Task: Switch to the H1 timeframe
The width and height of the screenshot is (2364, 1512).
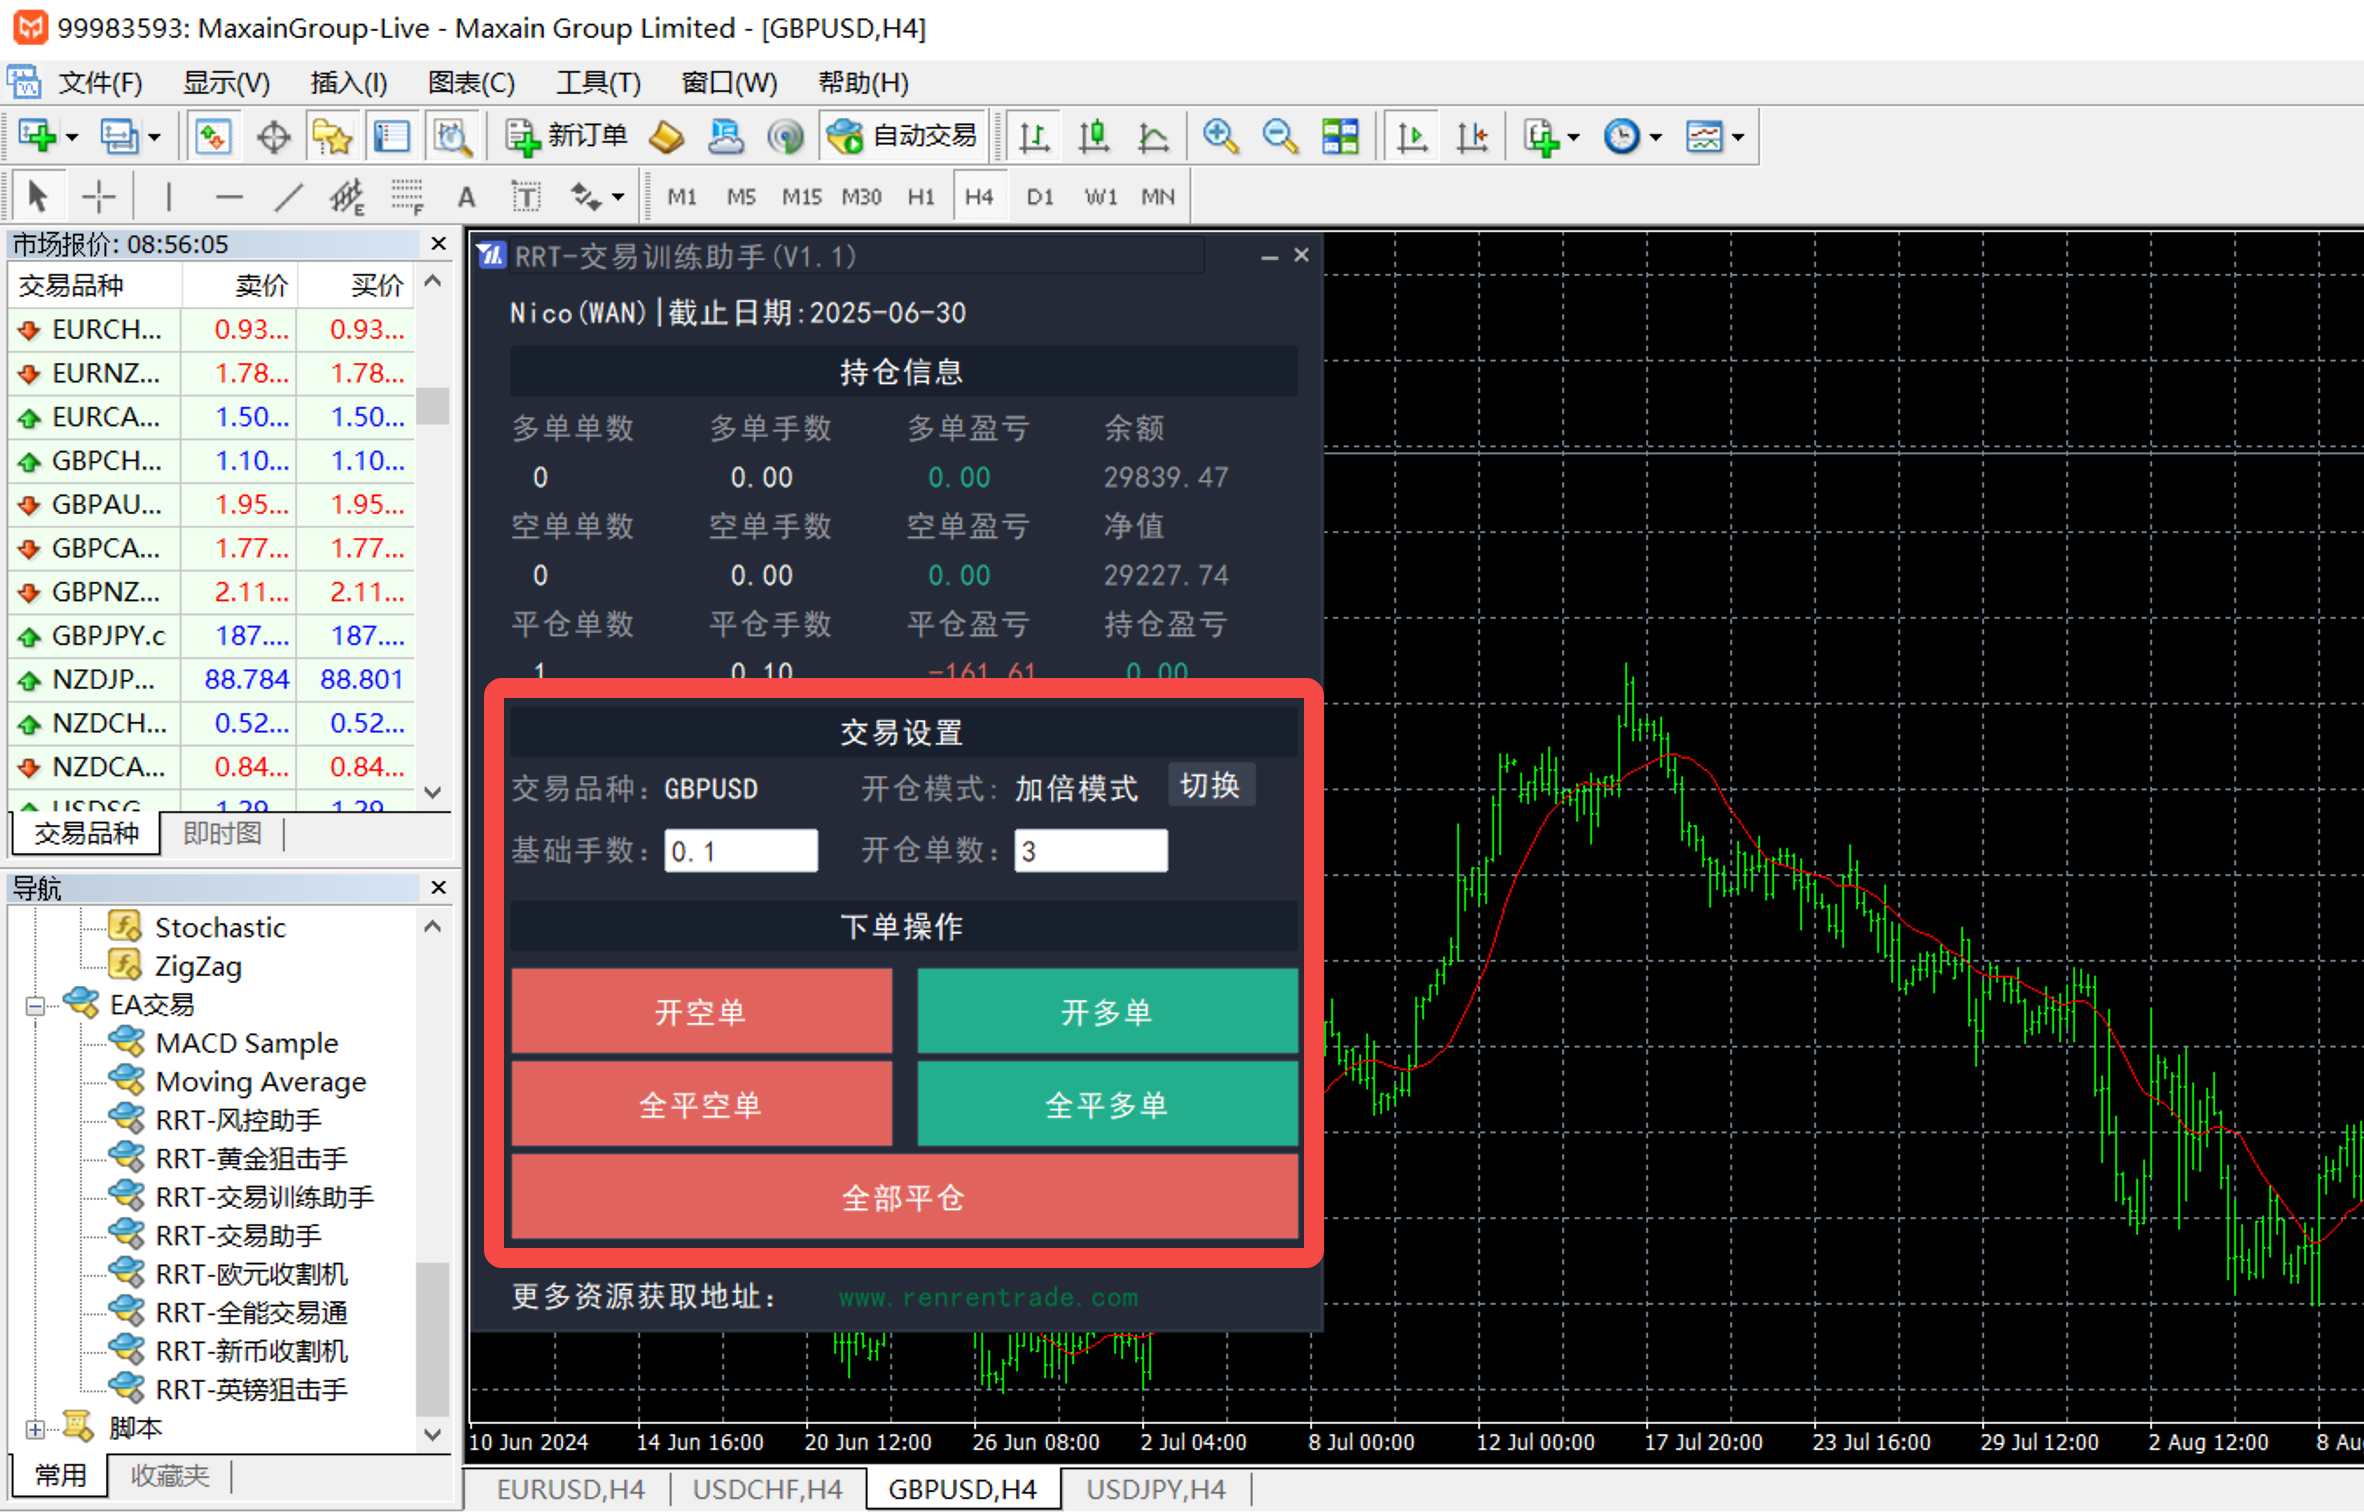Action: pyautogui.click(x=920, y=197)
